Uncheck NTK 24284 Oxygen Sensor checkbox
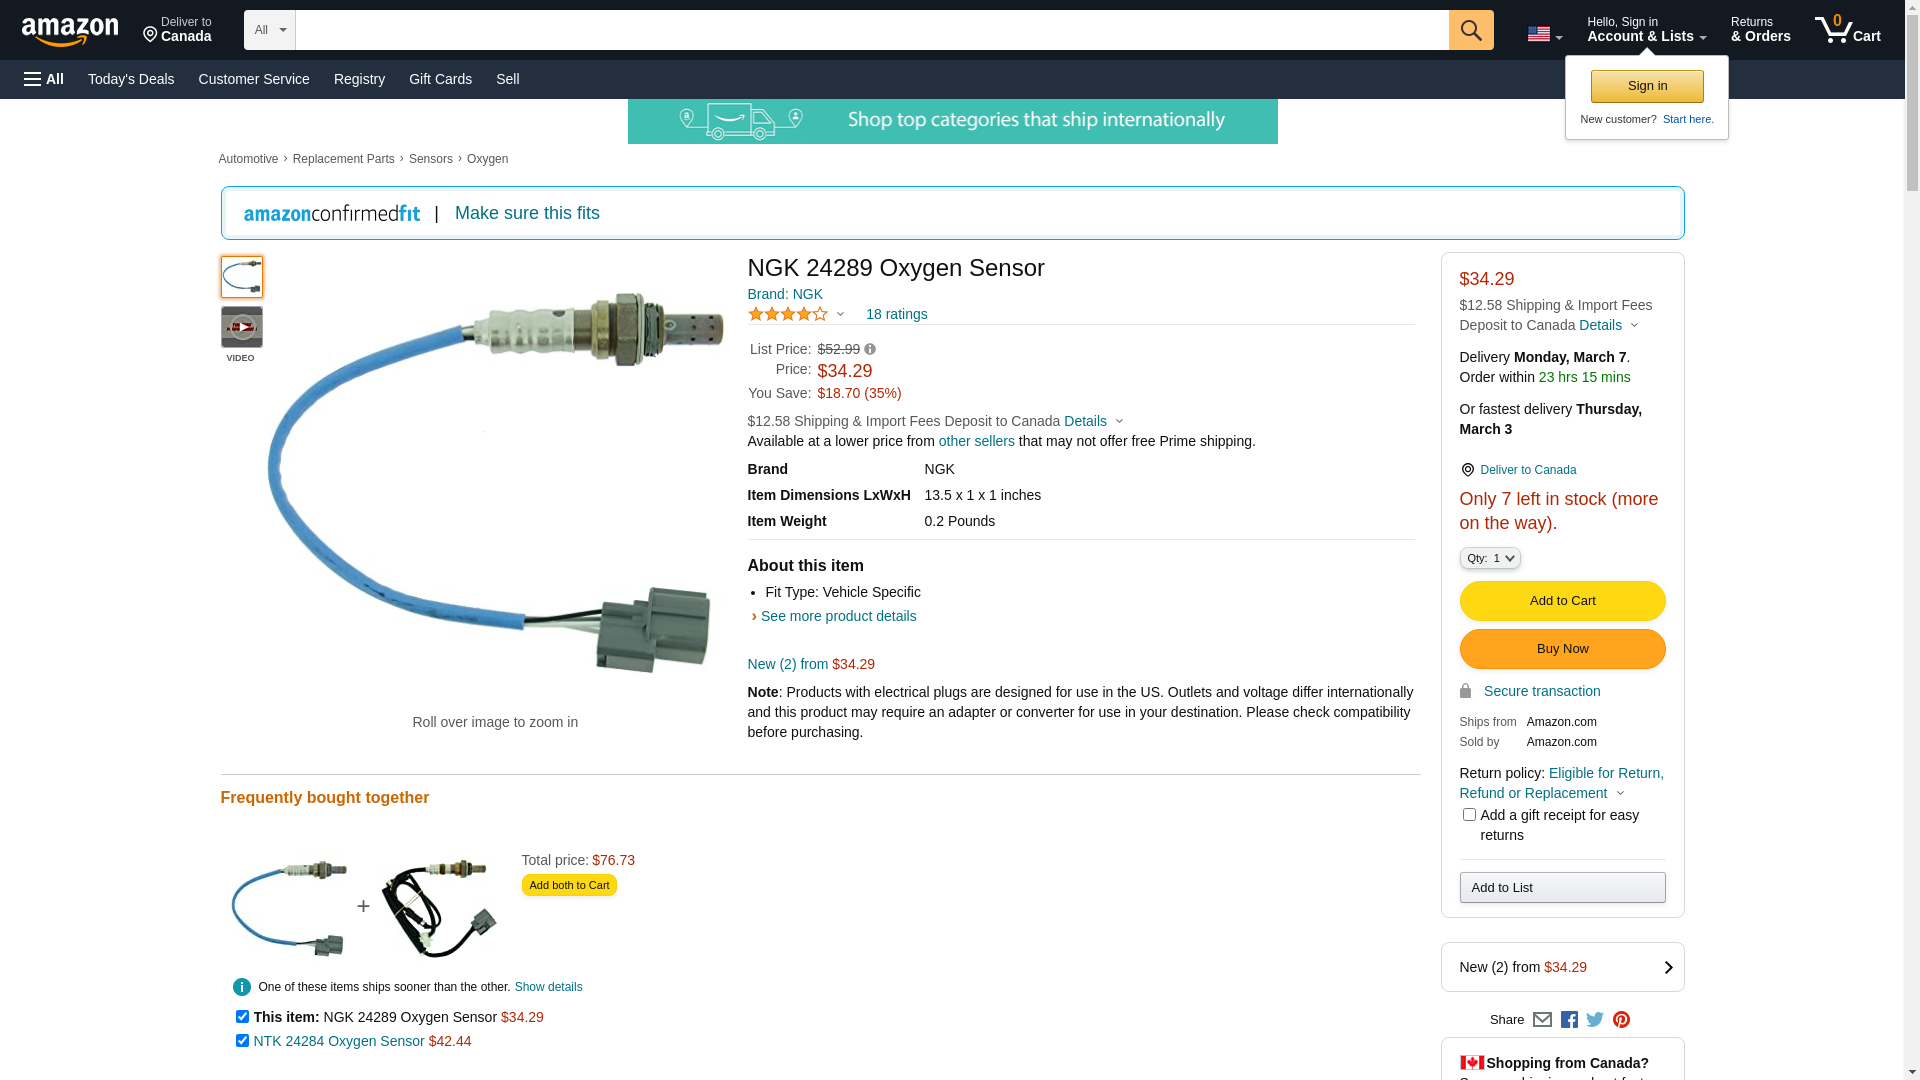The width and height of the screenshot is (1920, 1080). coord(242,1041)
